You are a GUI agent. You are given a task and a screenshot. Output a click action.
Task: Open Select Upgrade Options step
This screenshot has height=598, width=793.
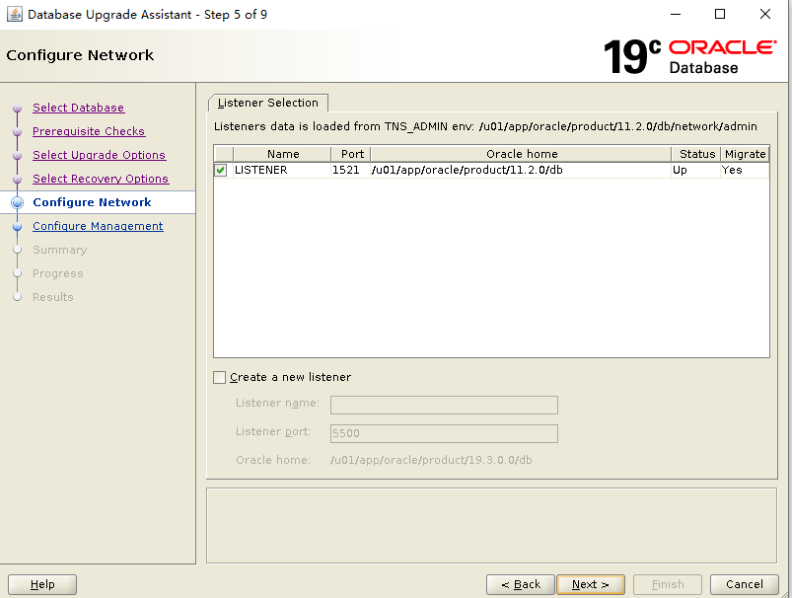pos(99,155)
